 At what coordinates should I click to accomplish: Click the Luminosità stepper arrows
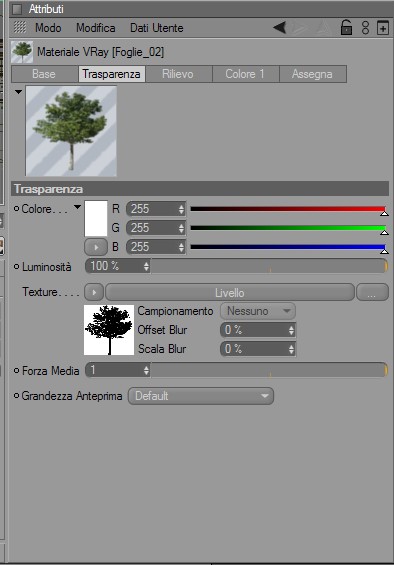[146, 266]
